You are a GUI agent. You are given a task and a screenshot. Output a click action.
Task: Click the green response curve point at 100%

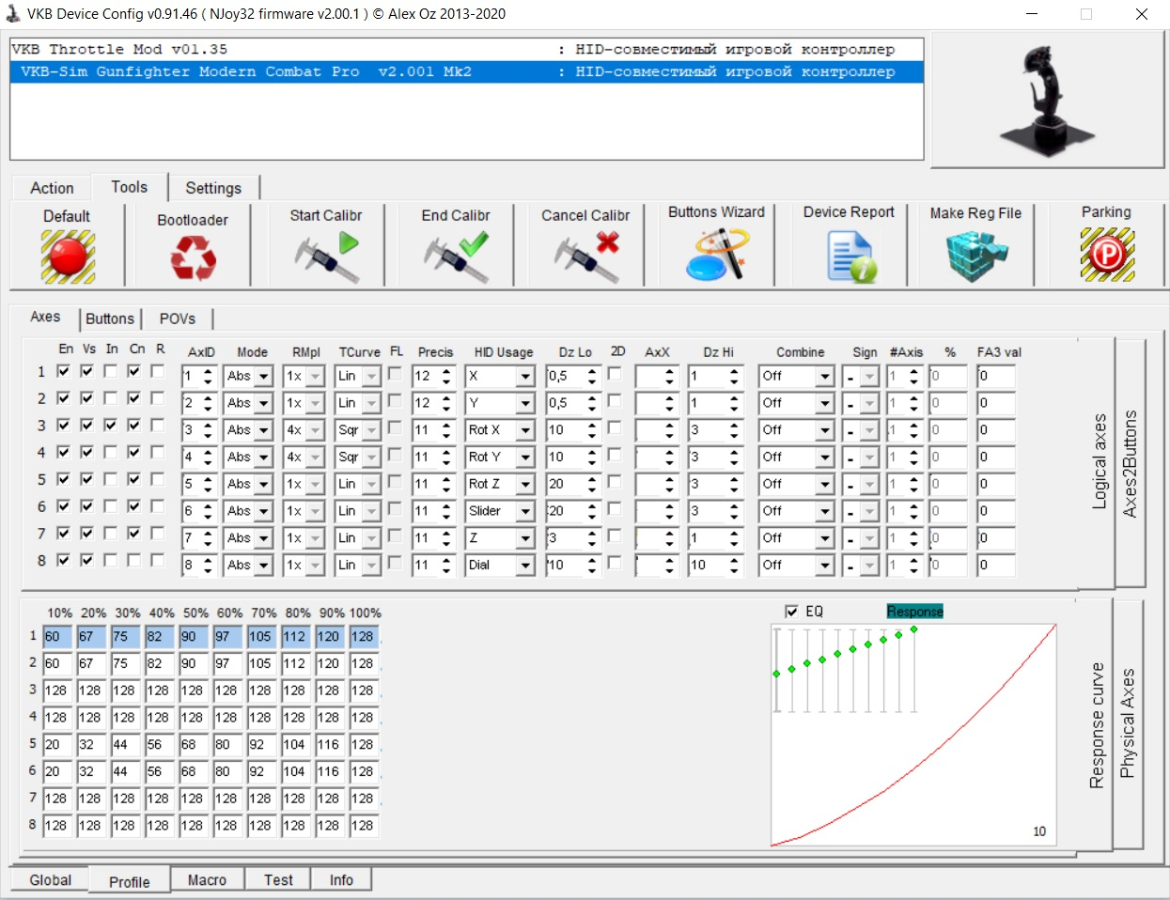[x=914, y=629]
